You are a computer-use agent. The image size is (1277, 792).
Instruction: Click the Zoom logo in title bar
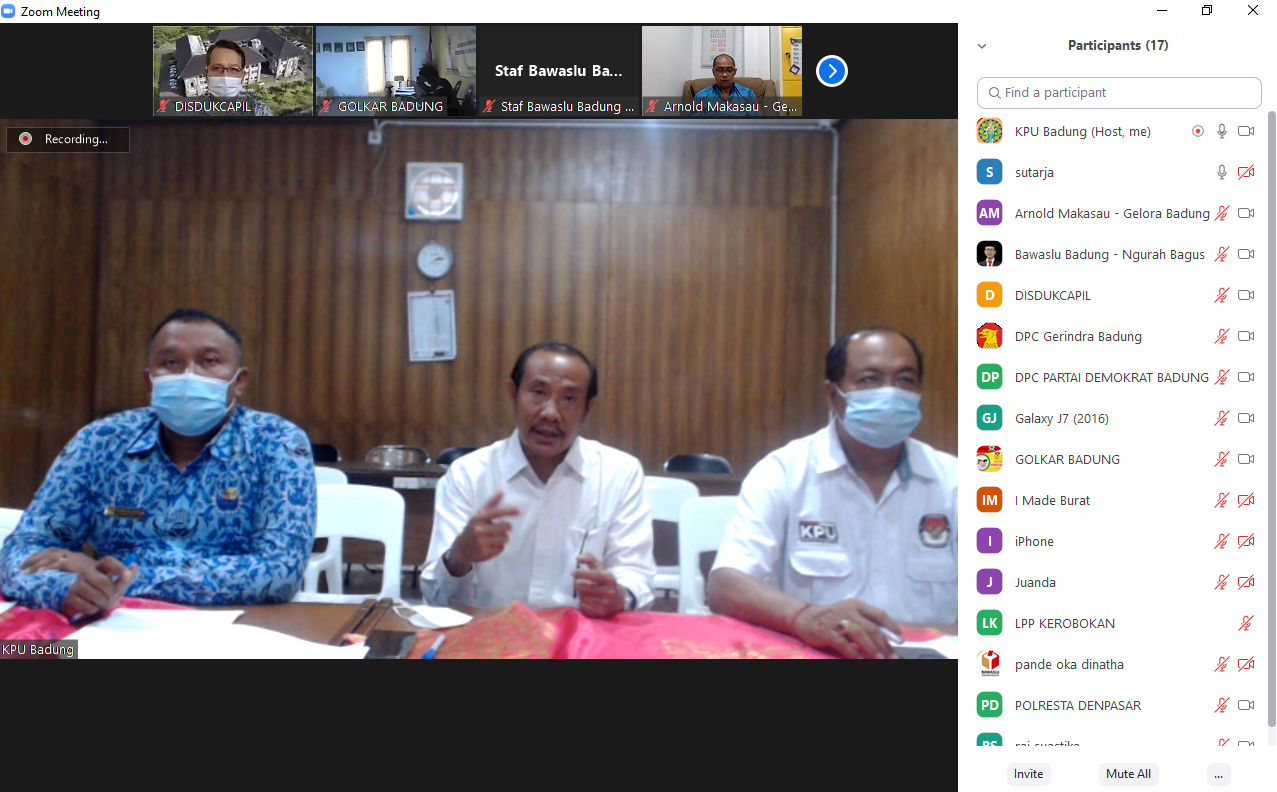coord(10,12)
